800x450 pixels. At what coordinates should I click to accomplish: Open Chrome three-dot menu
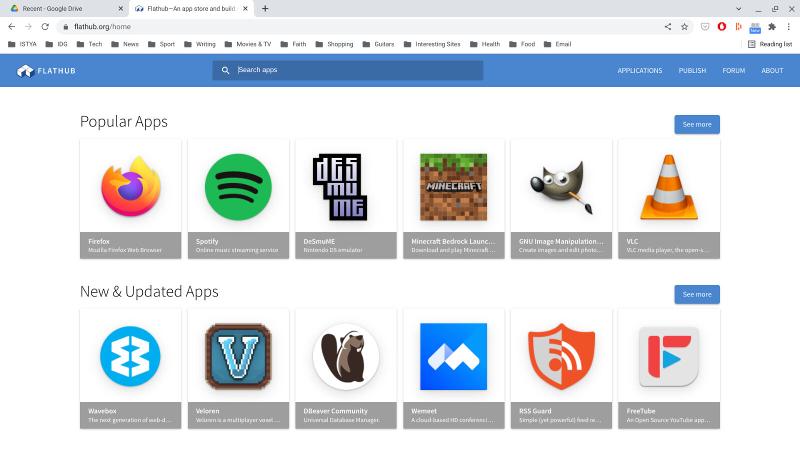(x=789, y=27)
